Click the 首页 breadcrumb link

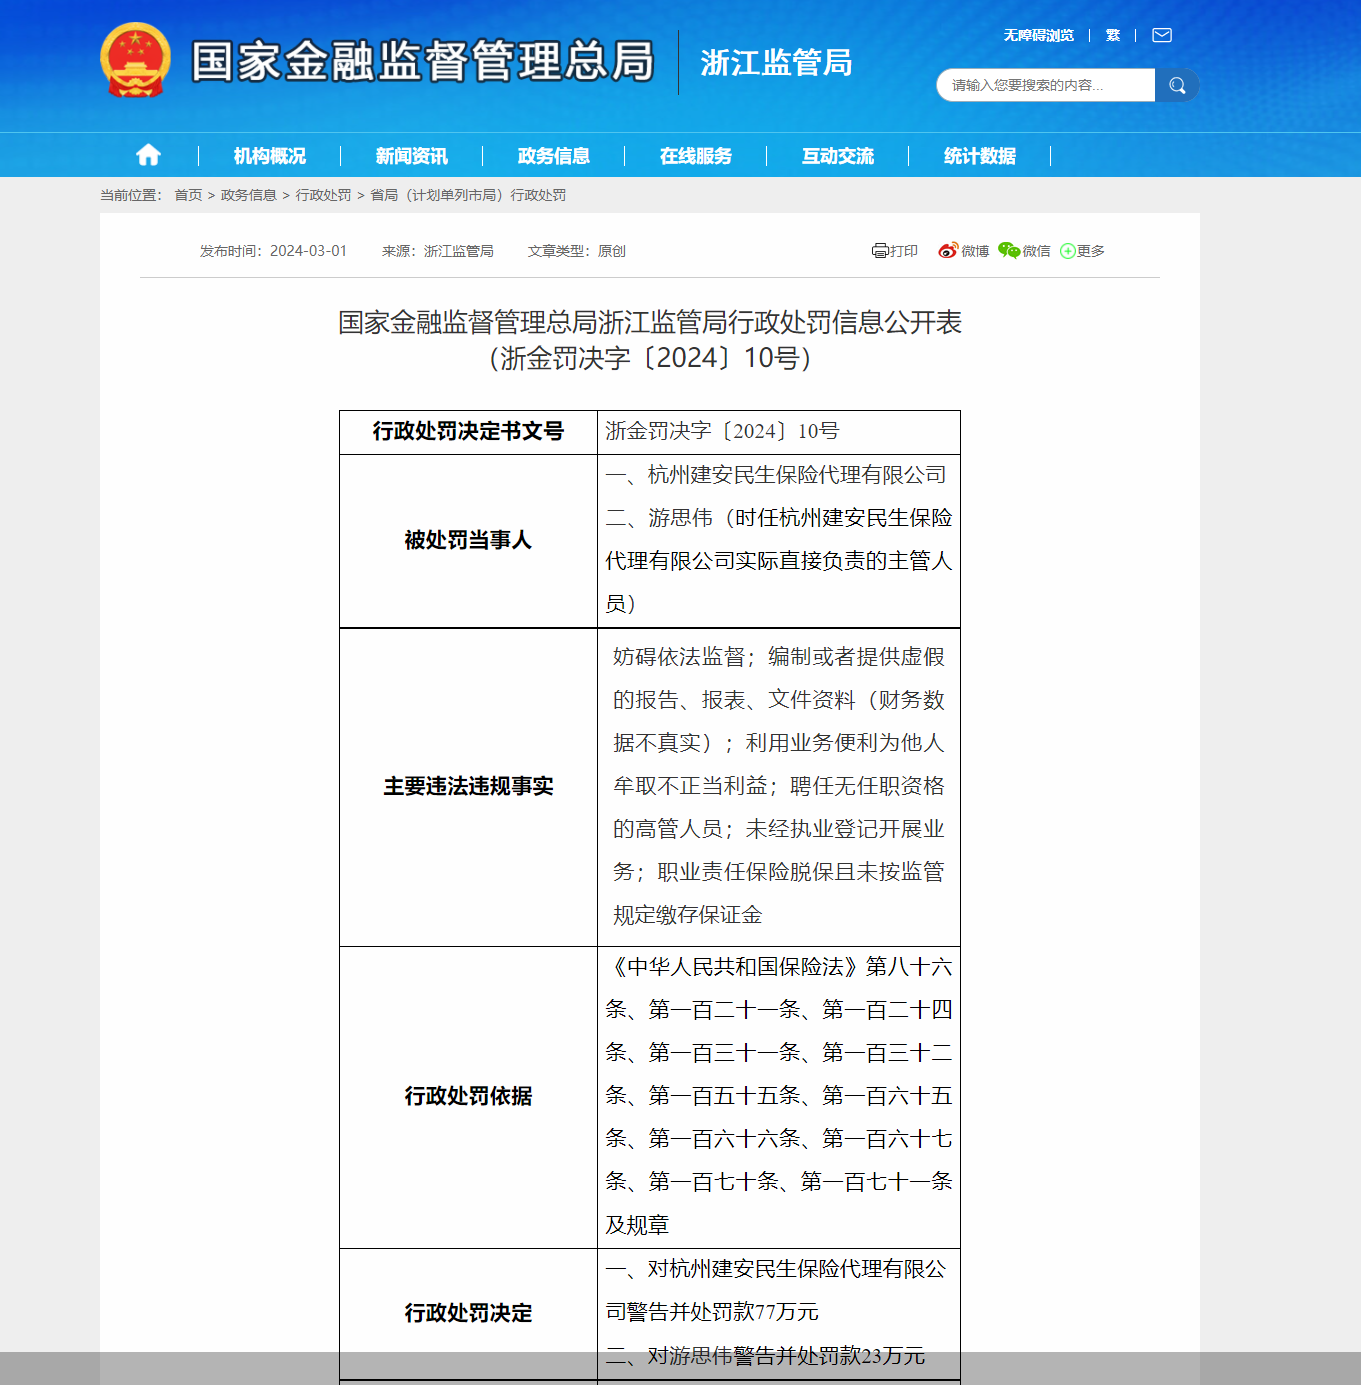188,195
